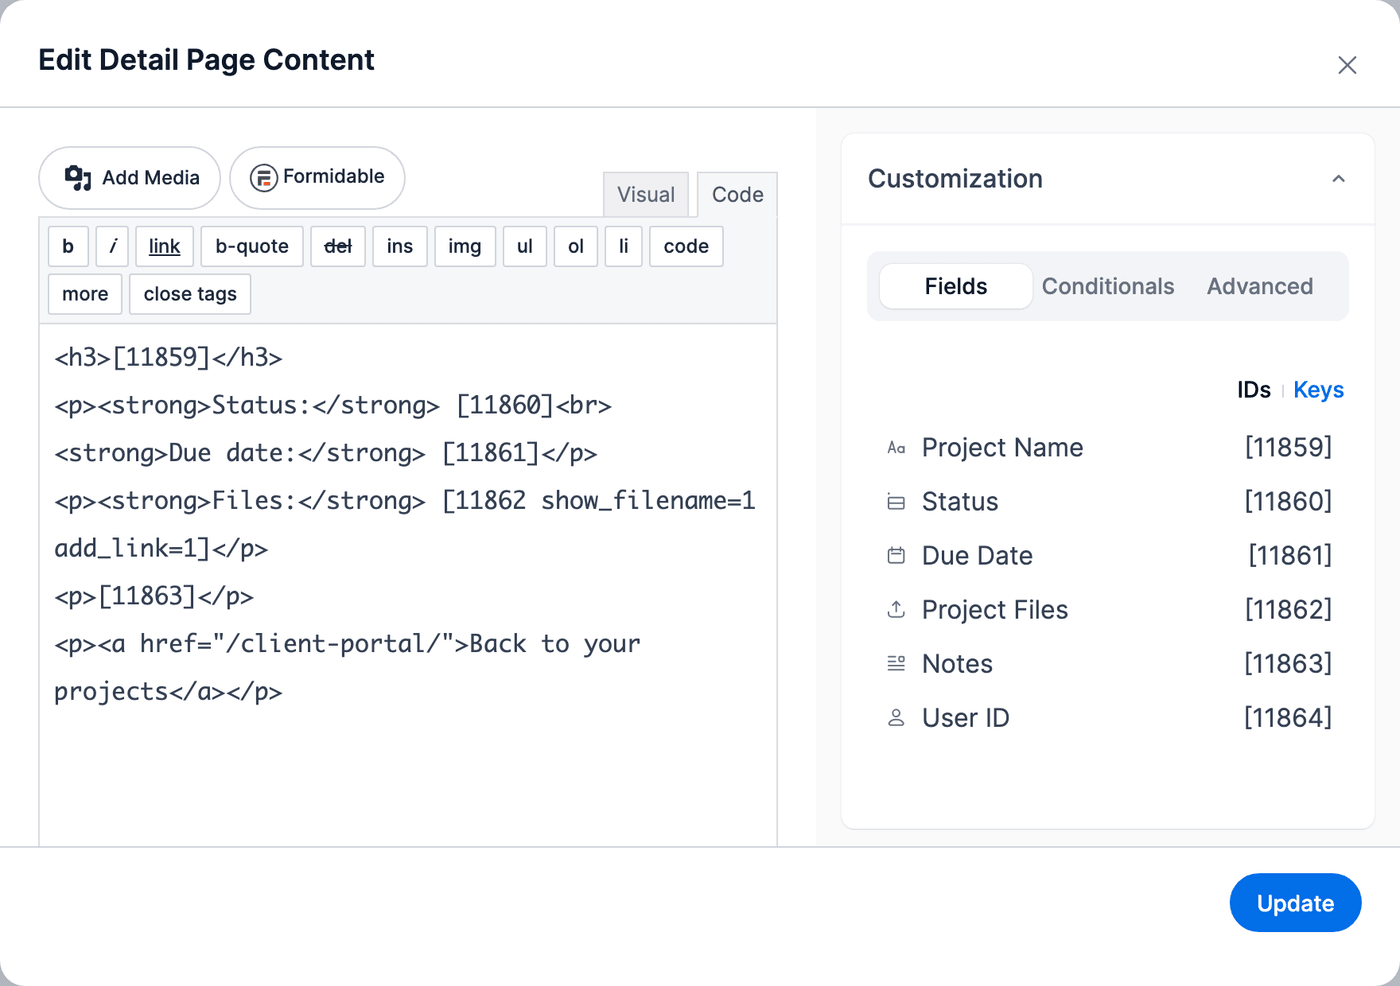
Task: Click the [11864] shortcode in field list
Action: pos(1288,717)
